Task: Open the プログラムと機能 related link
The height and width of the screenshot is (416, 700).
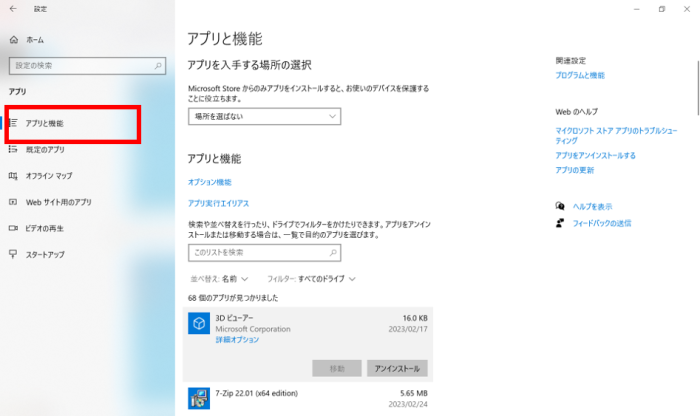Action: (x=580, y=75)
